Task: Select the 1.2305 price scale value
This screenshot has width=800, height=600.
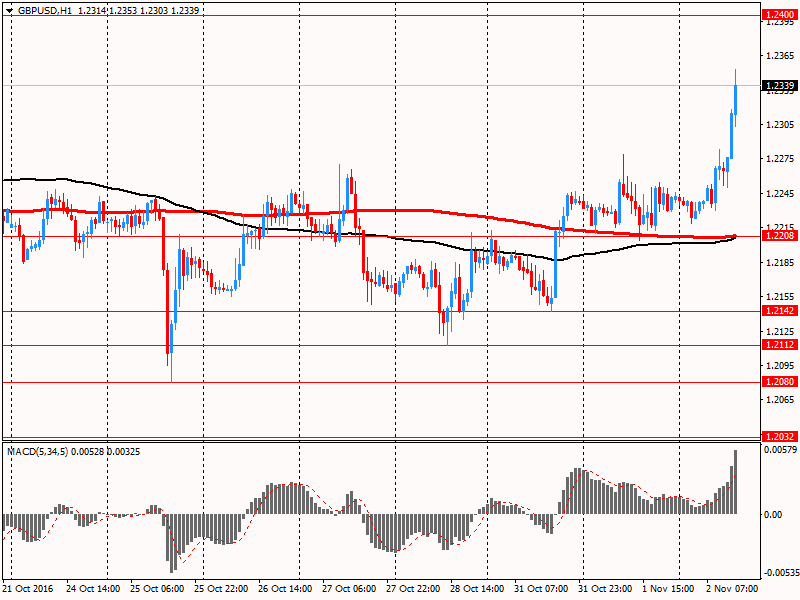Action: point(780,124)
